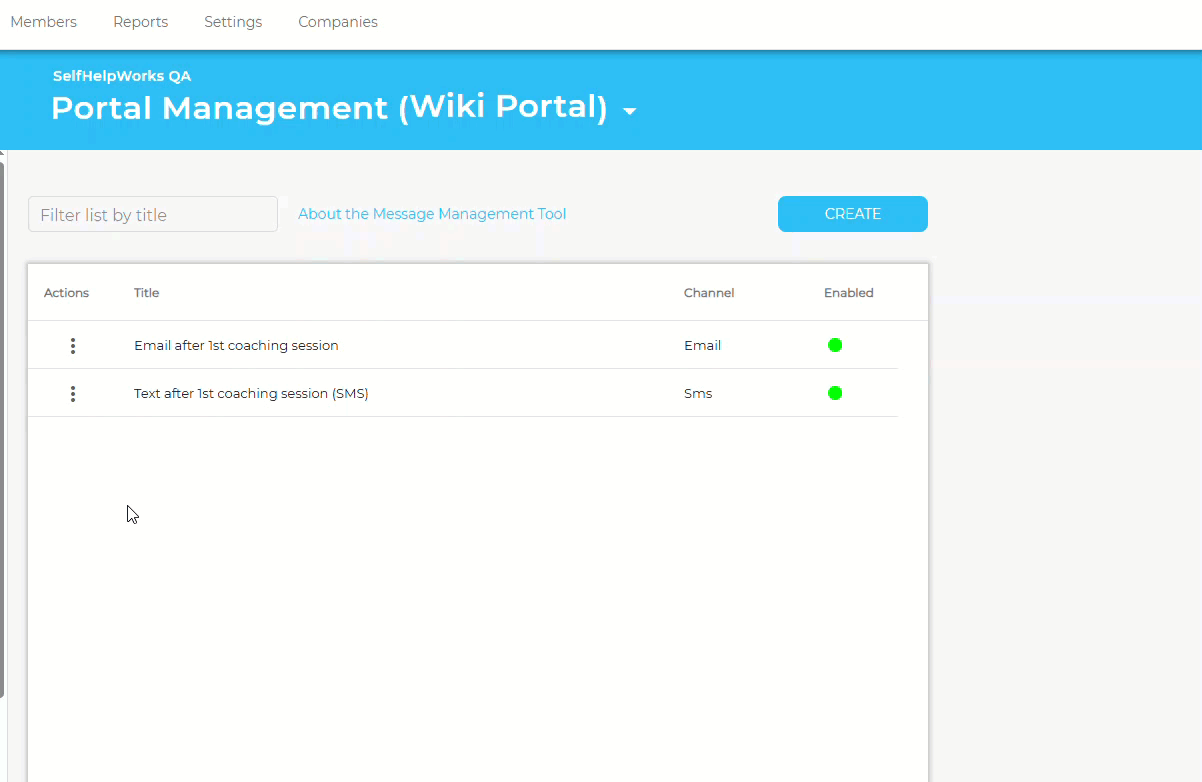The width and height of the screenshot is (1202, 782).
Task: Select the Companies menu item
Action: (x=338, y=22)
